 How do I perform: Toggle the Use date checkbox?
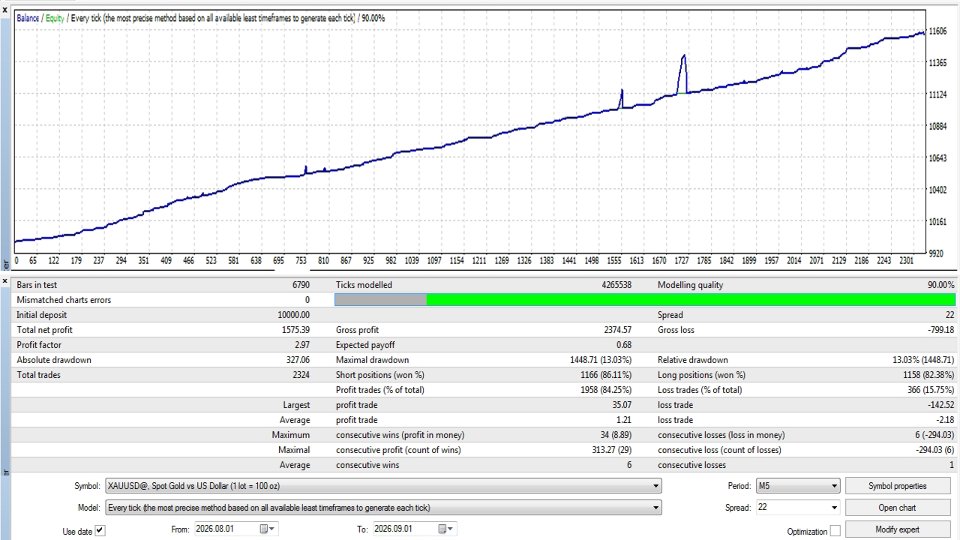click(x=100, y=531)
